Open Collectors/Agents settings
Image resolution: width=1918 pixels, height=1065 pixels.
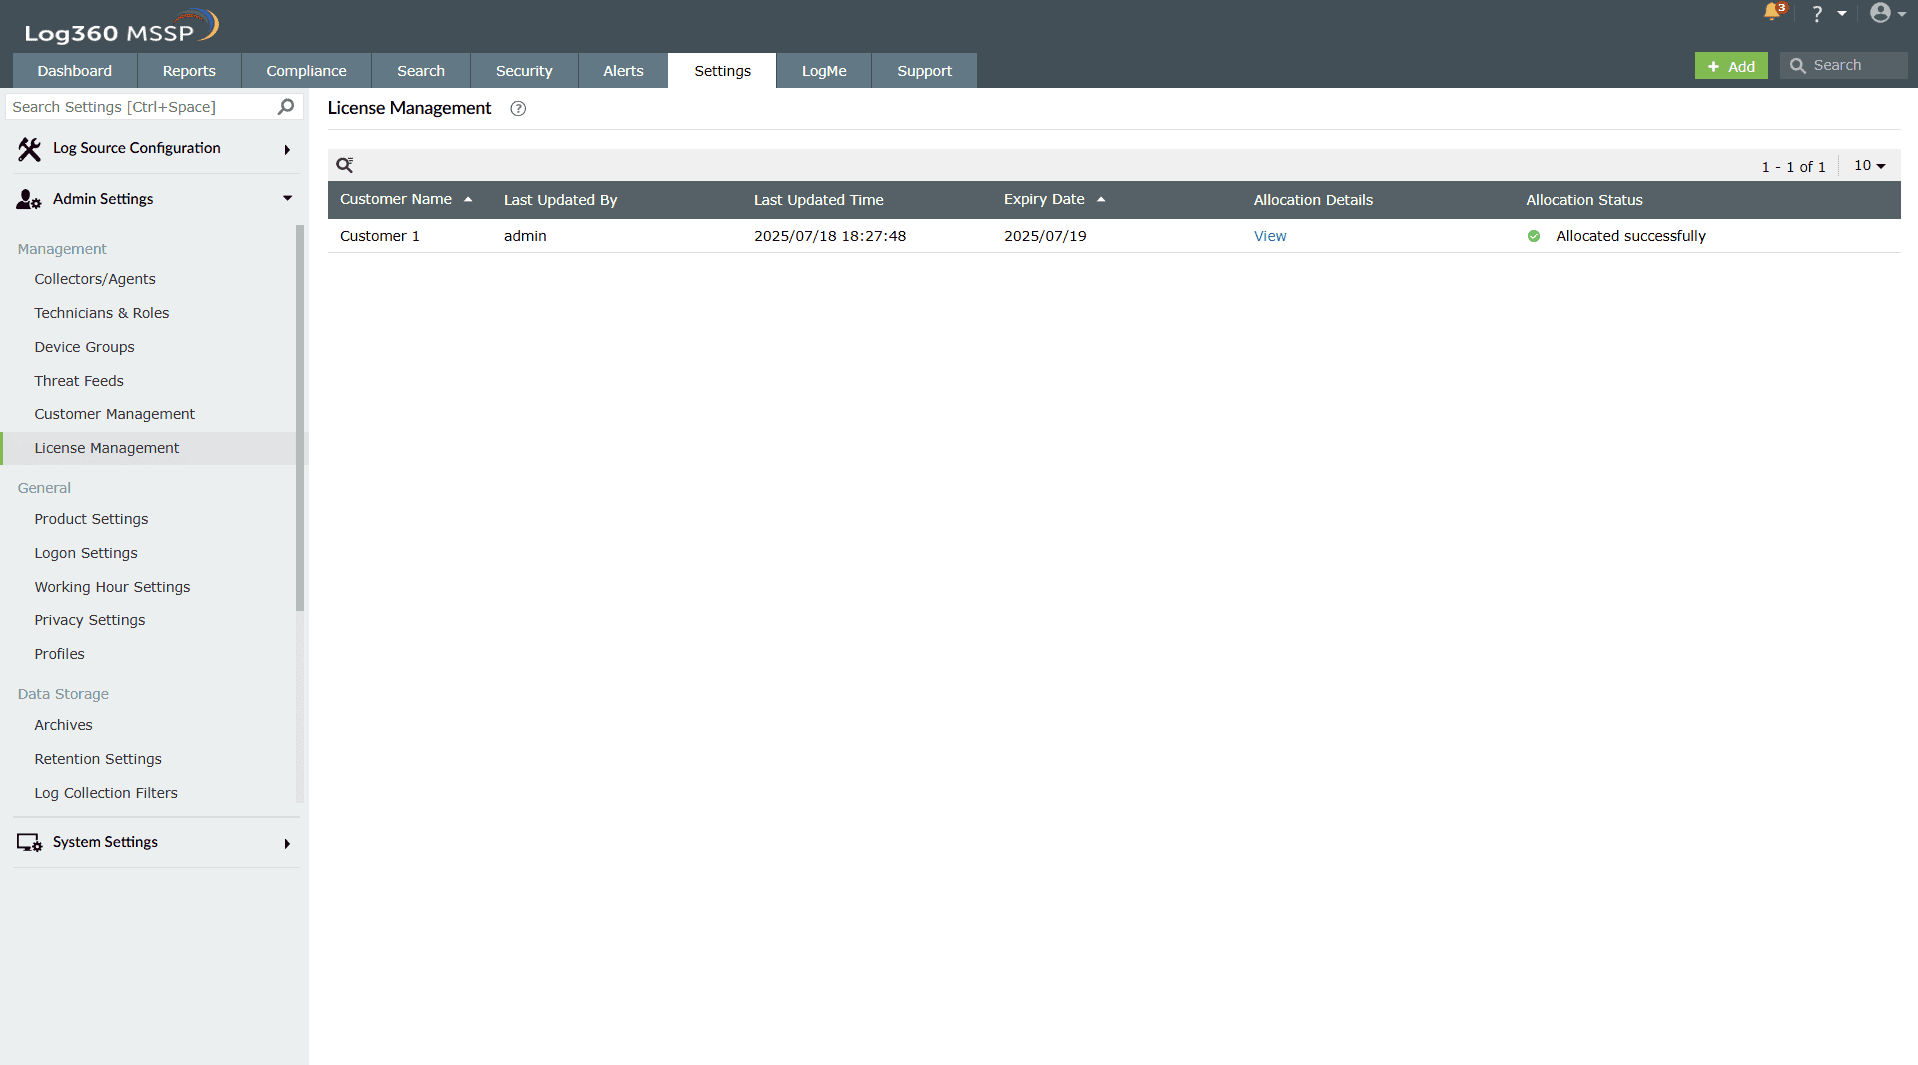95,279
